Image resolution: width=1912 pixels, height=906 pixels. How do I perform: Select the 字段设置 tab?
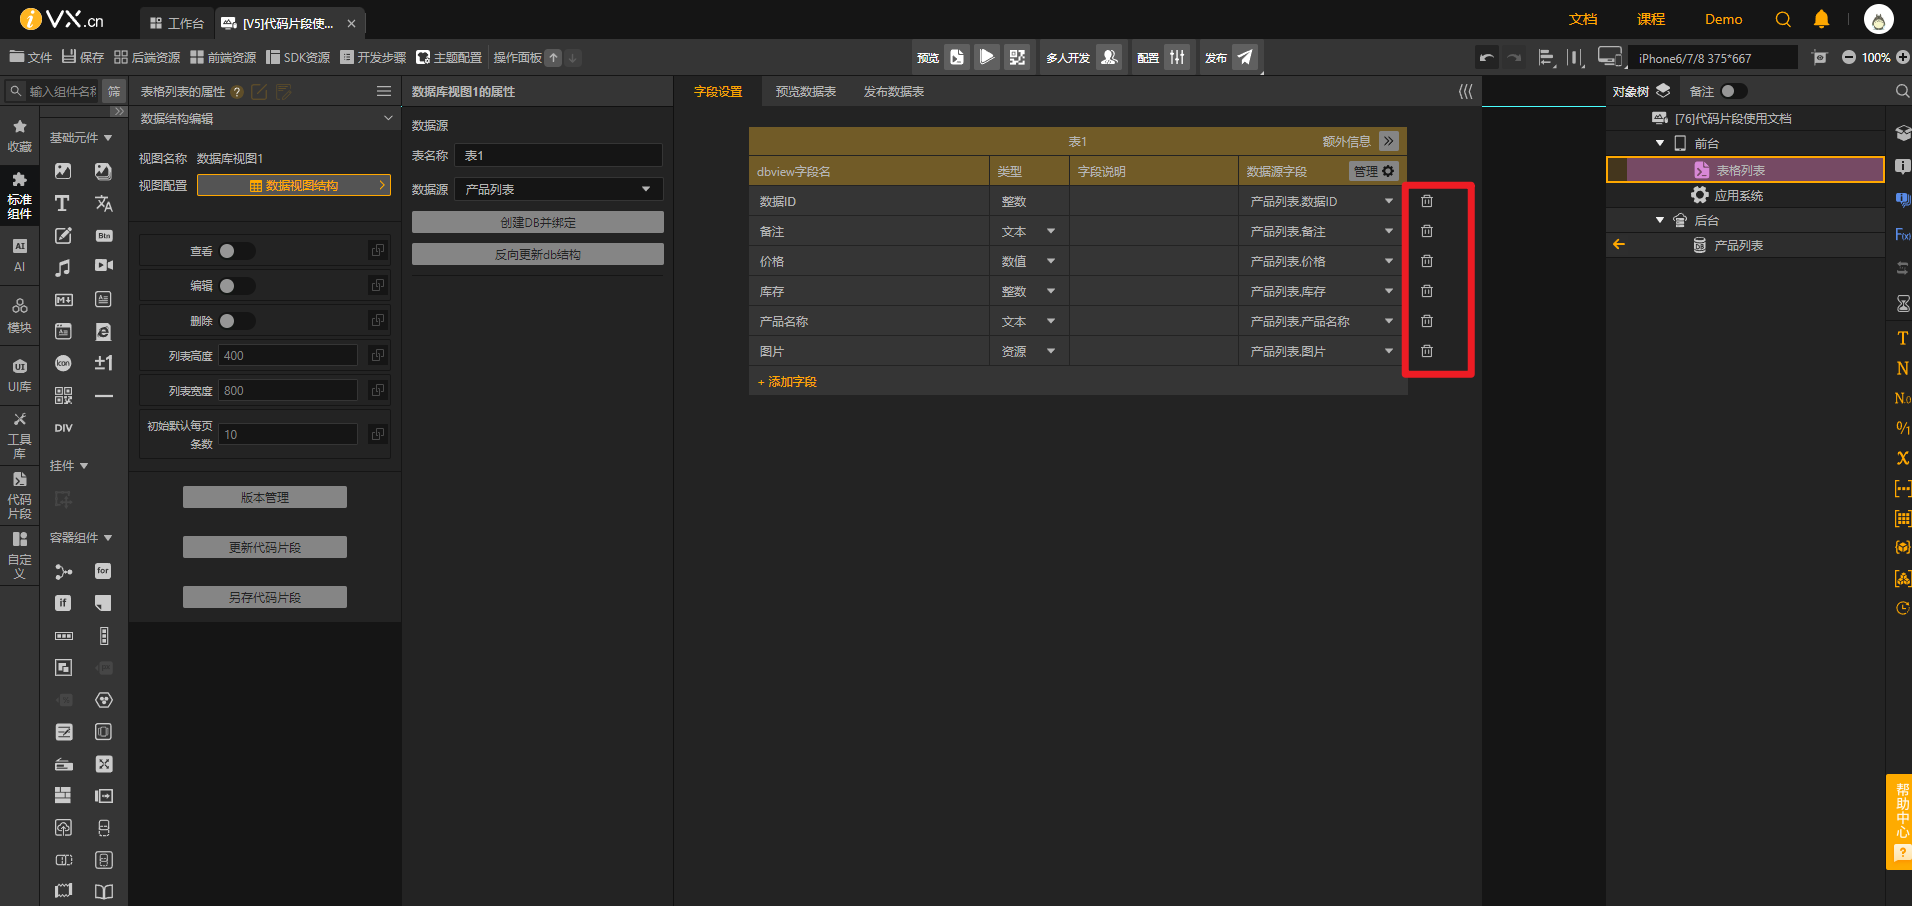(718, 92)
